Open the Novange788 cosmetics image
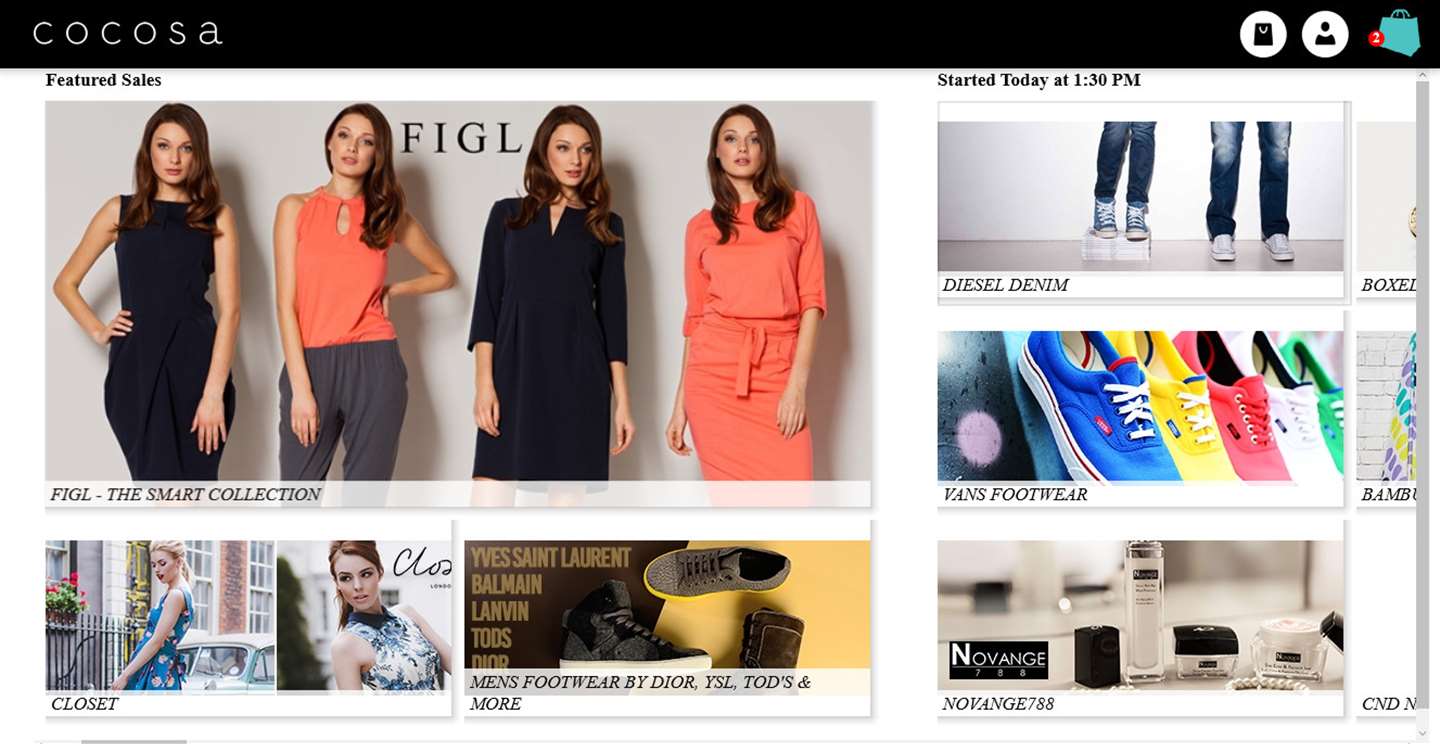 (x=1140, y=616)
